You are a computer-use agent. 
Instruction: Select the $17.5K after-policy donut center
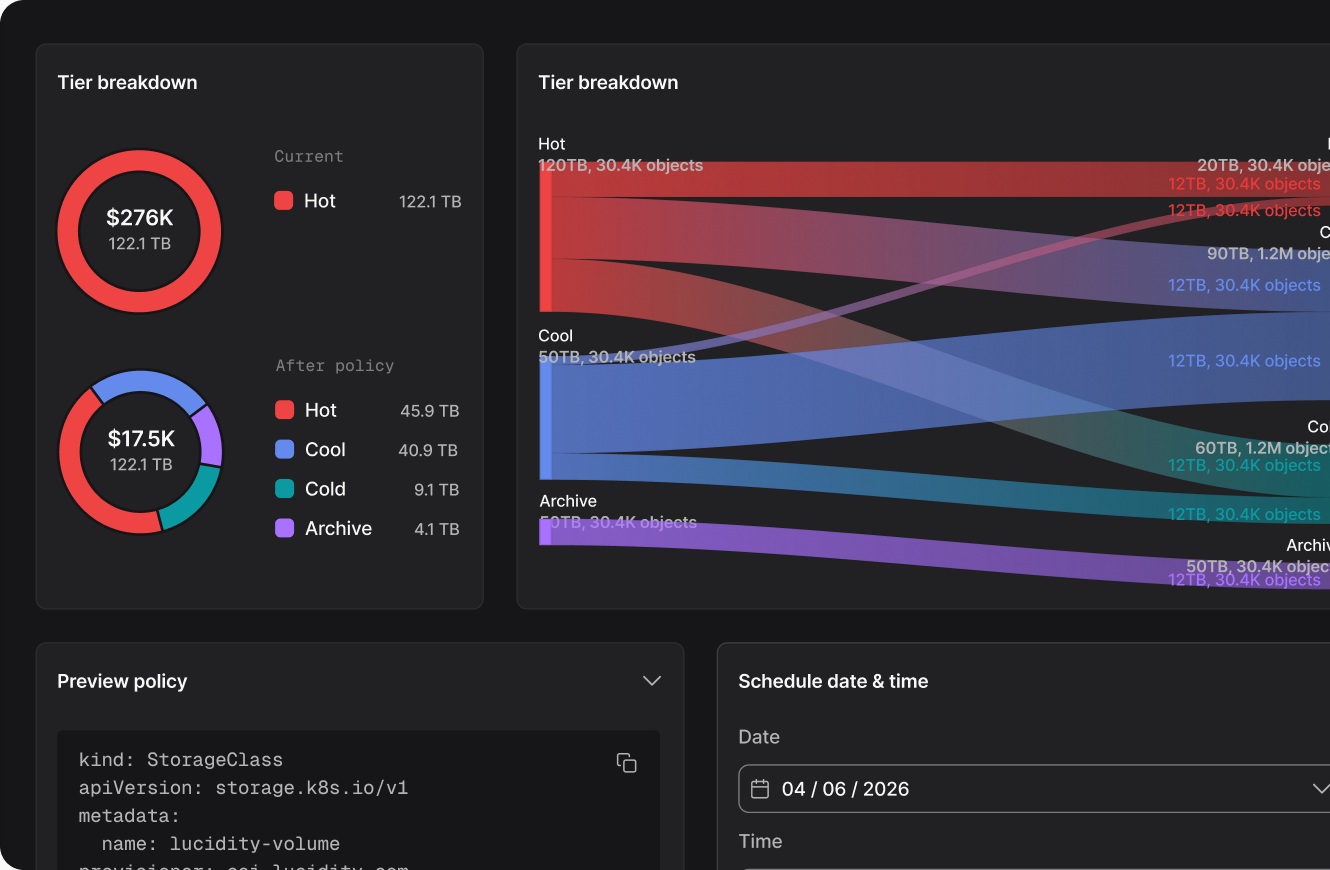(141, 450)
